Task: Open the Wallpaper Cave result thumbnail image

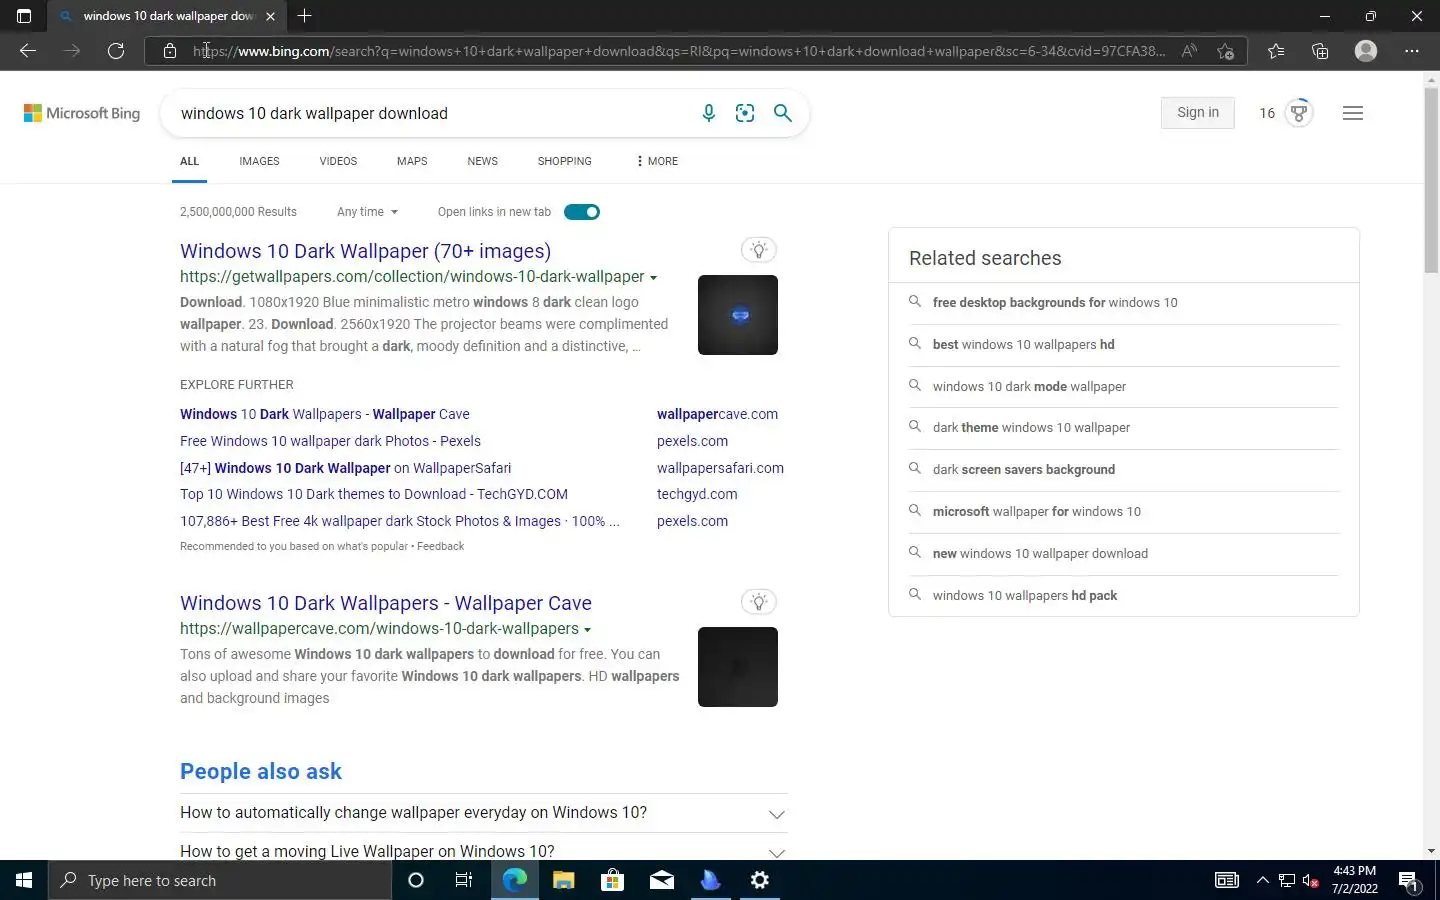Action: click(738, 667)
